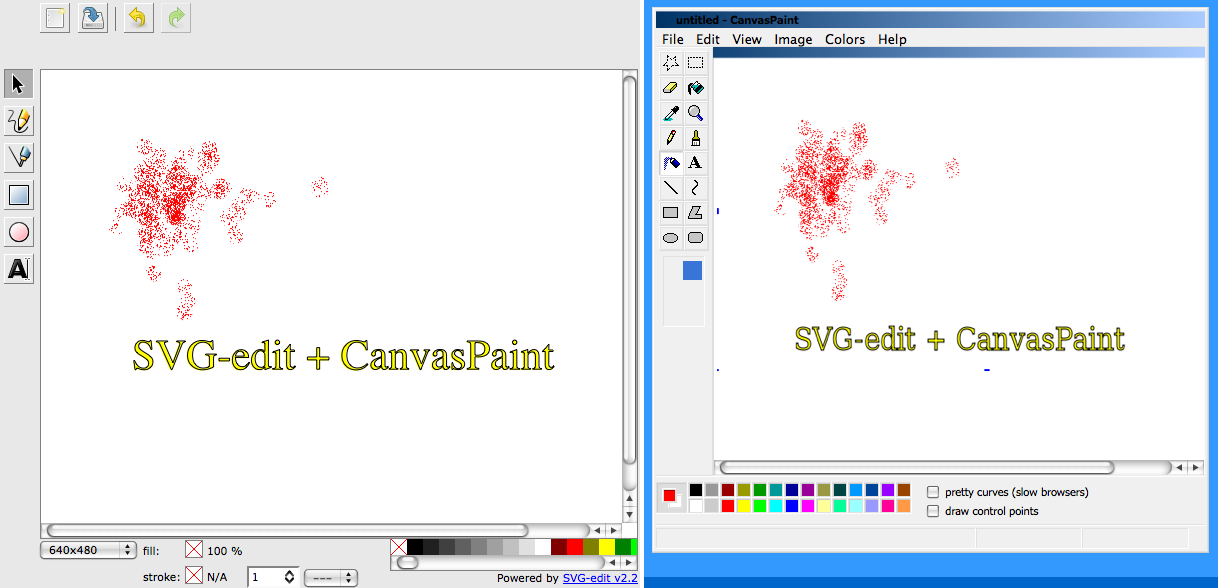Select the arrow Select tool in SVG-edit
Image resolution: width=1218 pixels, height=588 pixels.
(19, 84)
